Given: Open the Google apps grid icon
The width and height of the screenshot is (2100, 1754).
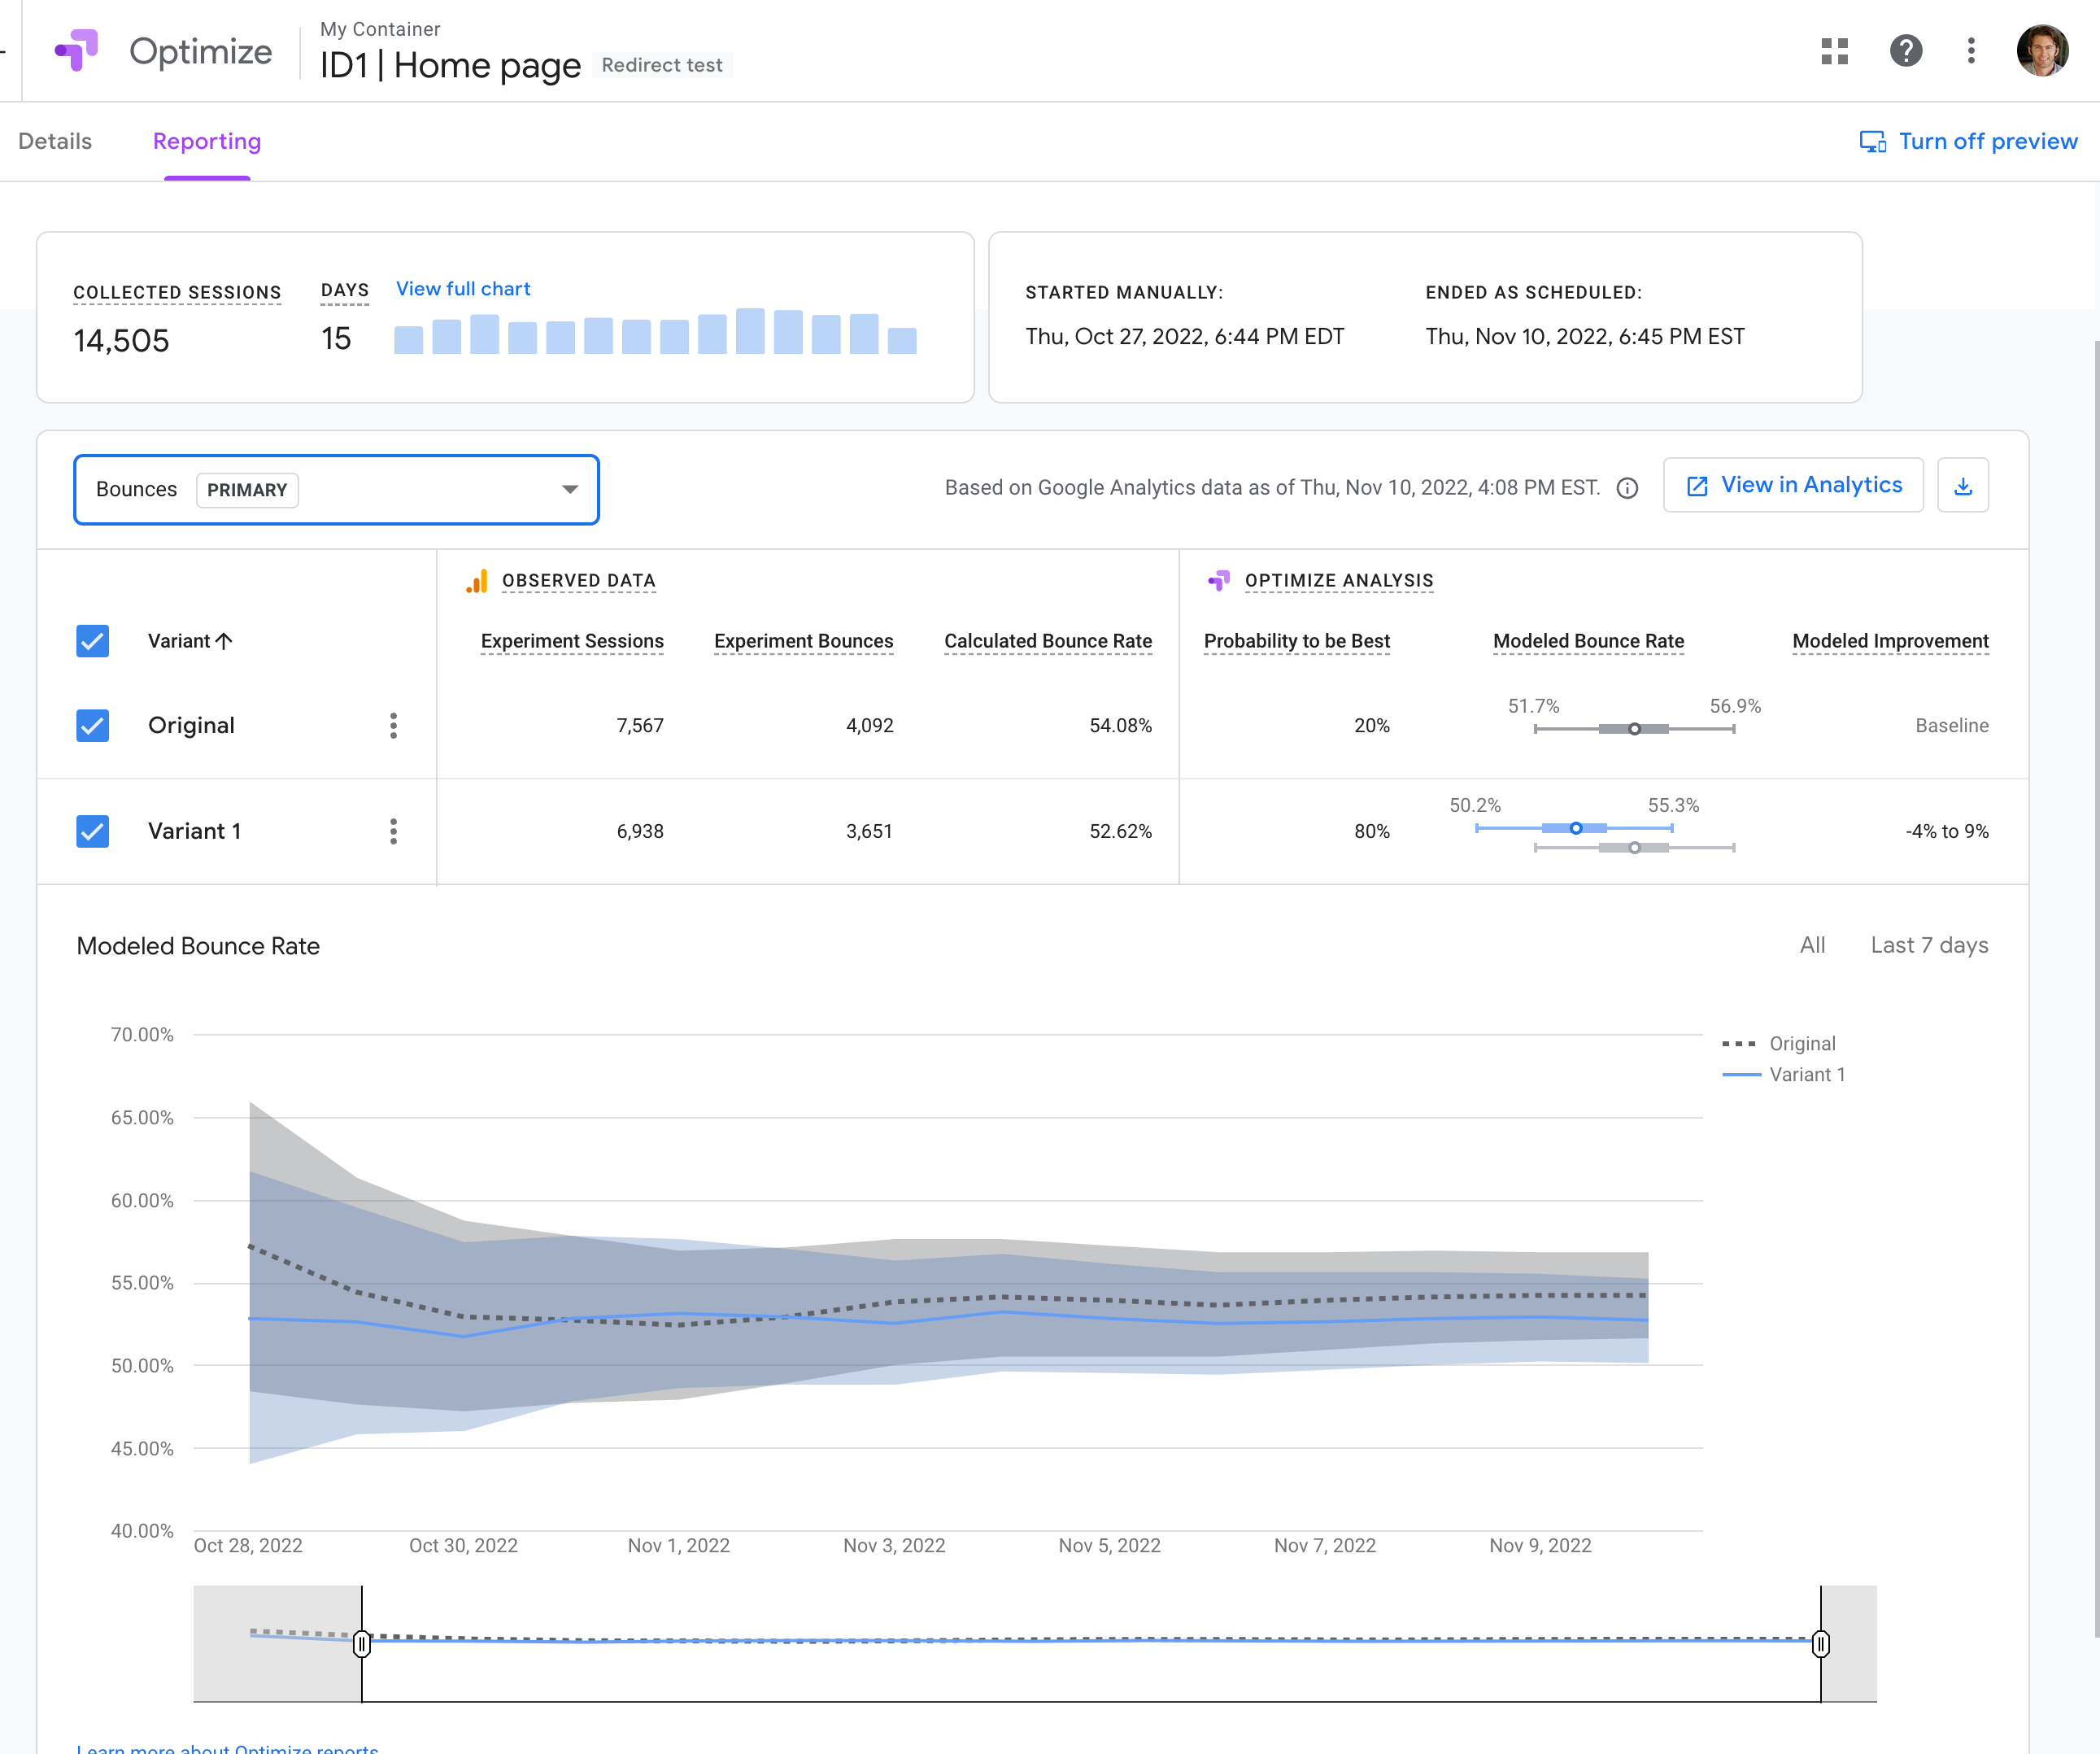Looking at the screenshot, I should click(x=1834, y=51).
